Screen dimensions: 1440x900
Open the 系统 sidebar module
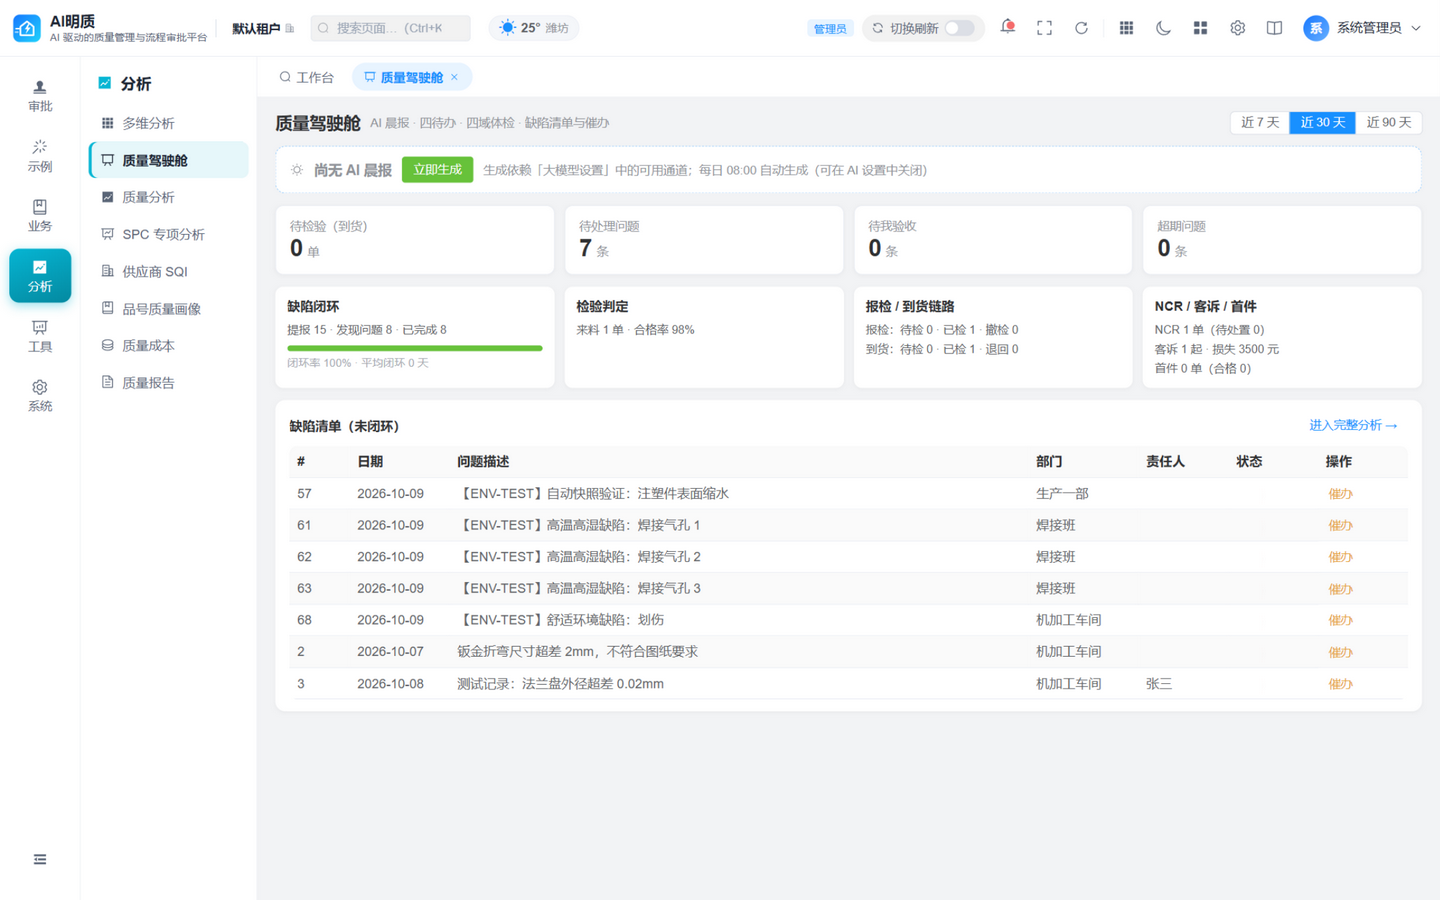click(40, 396)
